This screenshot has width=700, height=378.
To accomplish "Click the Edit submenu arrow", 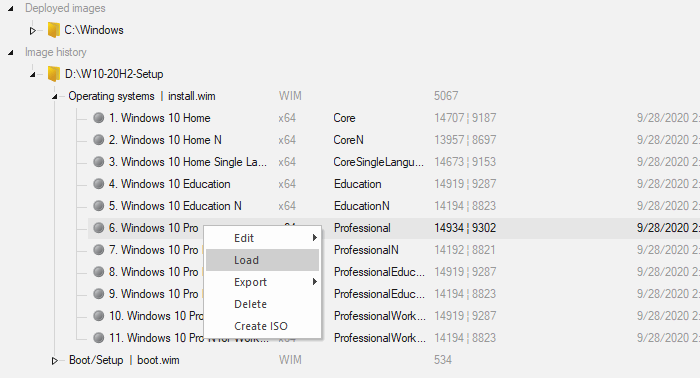I will (315, 238).
